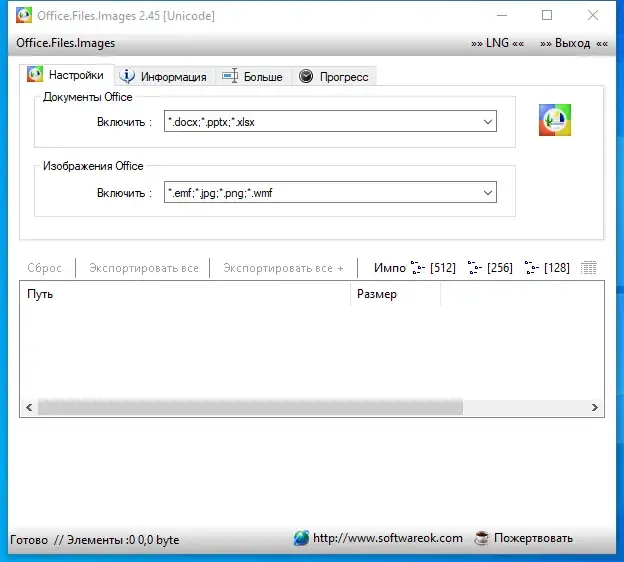Open the LNG language menu
The width and height of the screenshot is (624, 562).
point(497,43)
